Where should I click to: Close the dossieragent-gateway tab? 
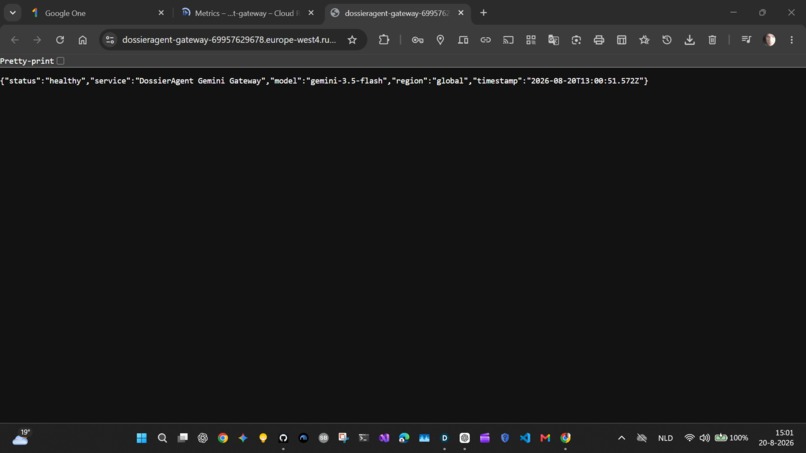pyautogui.click(x=461, y=13)
